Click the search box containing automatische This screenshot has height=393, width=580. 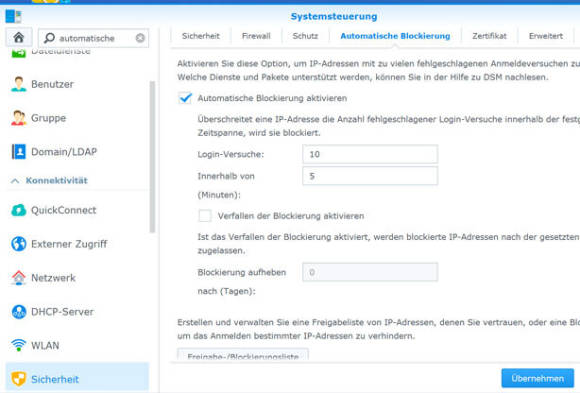[x=94, y=38]
